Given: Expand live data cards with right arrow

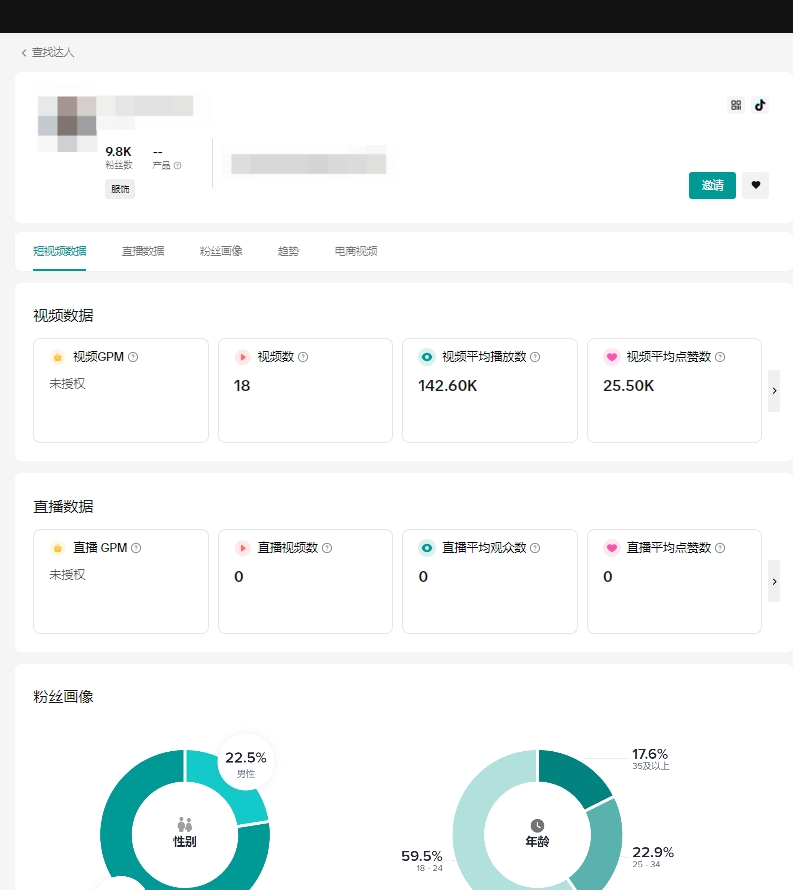Looking at the screenshot, I should [773, 581].
